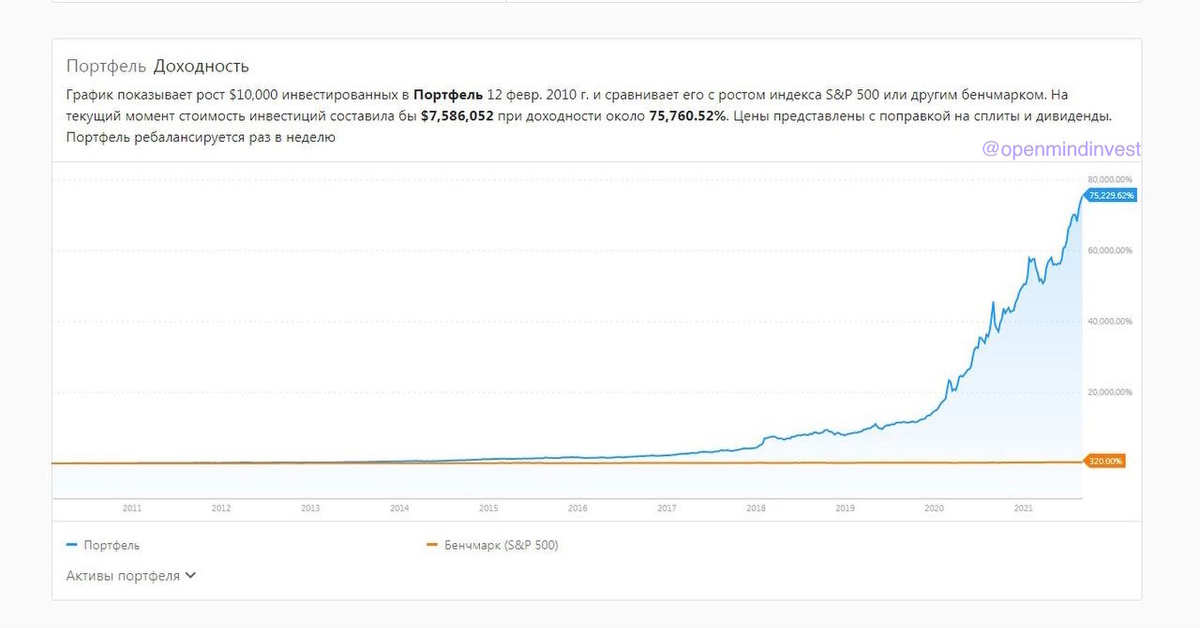Screen dimensions: 1200x628
Task: Pick the 2011 year on the timeline axis
Action: [132, 508]
